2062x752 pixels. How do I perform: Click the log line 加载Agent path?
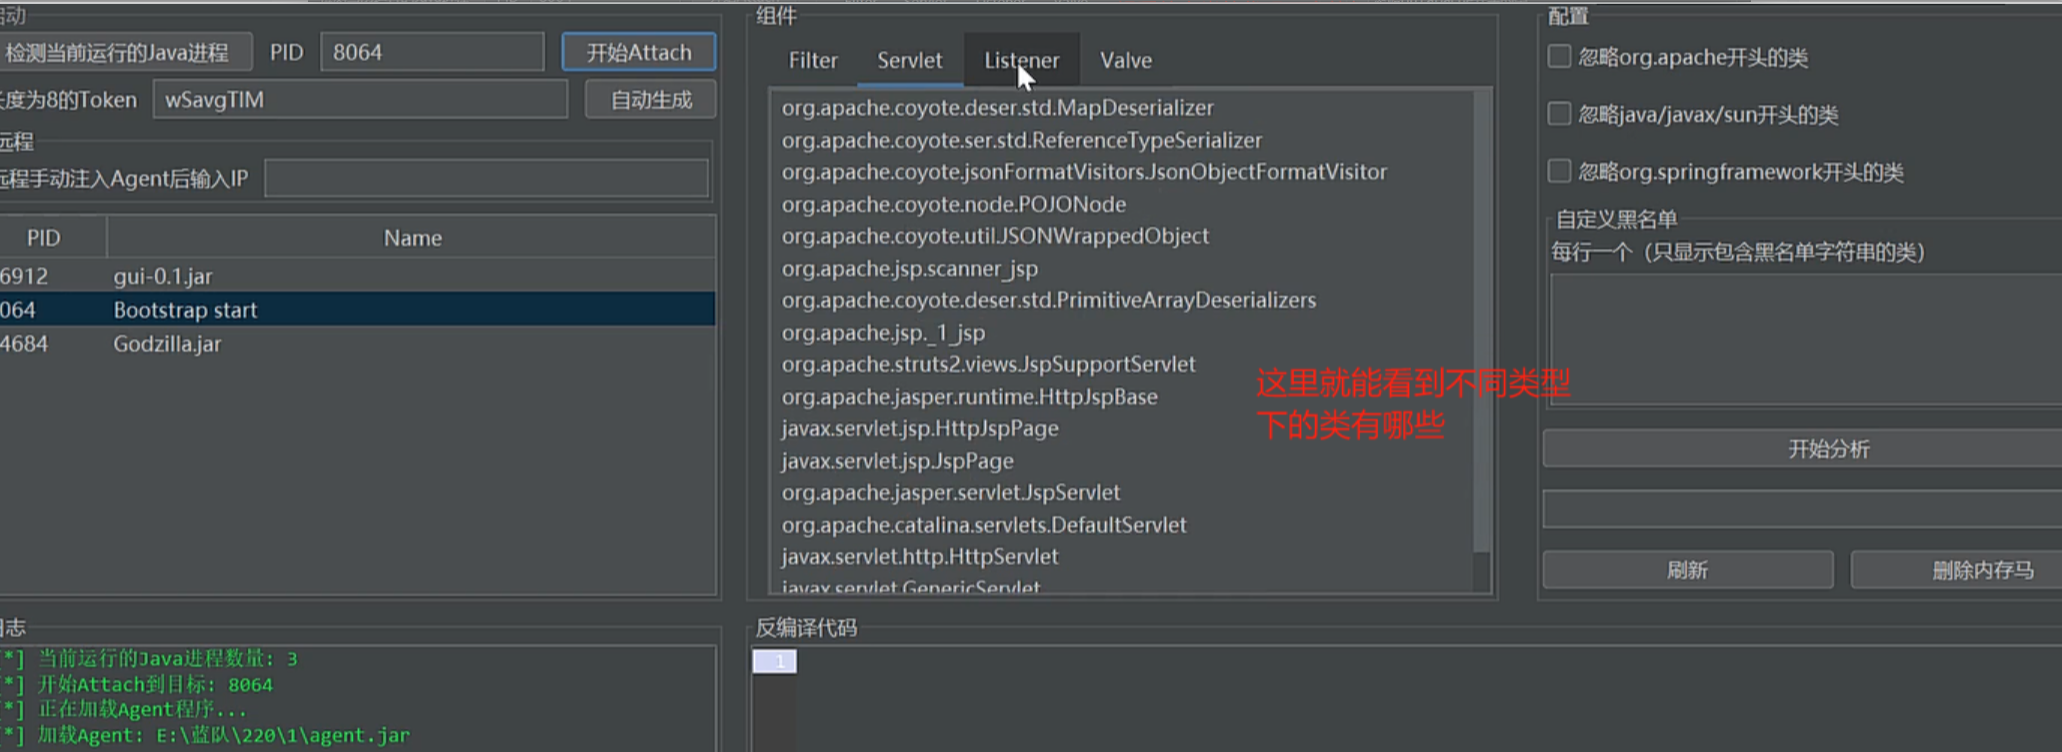click(x=223, y=735)
